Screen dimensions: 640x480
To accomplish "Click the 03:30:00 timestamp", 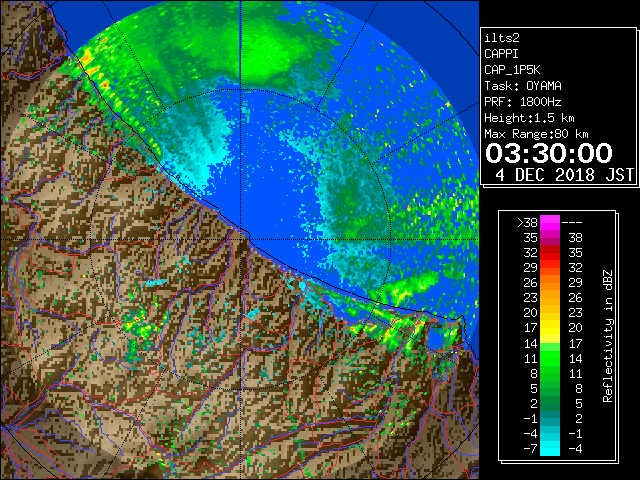I will [549, 153].
